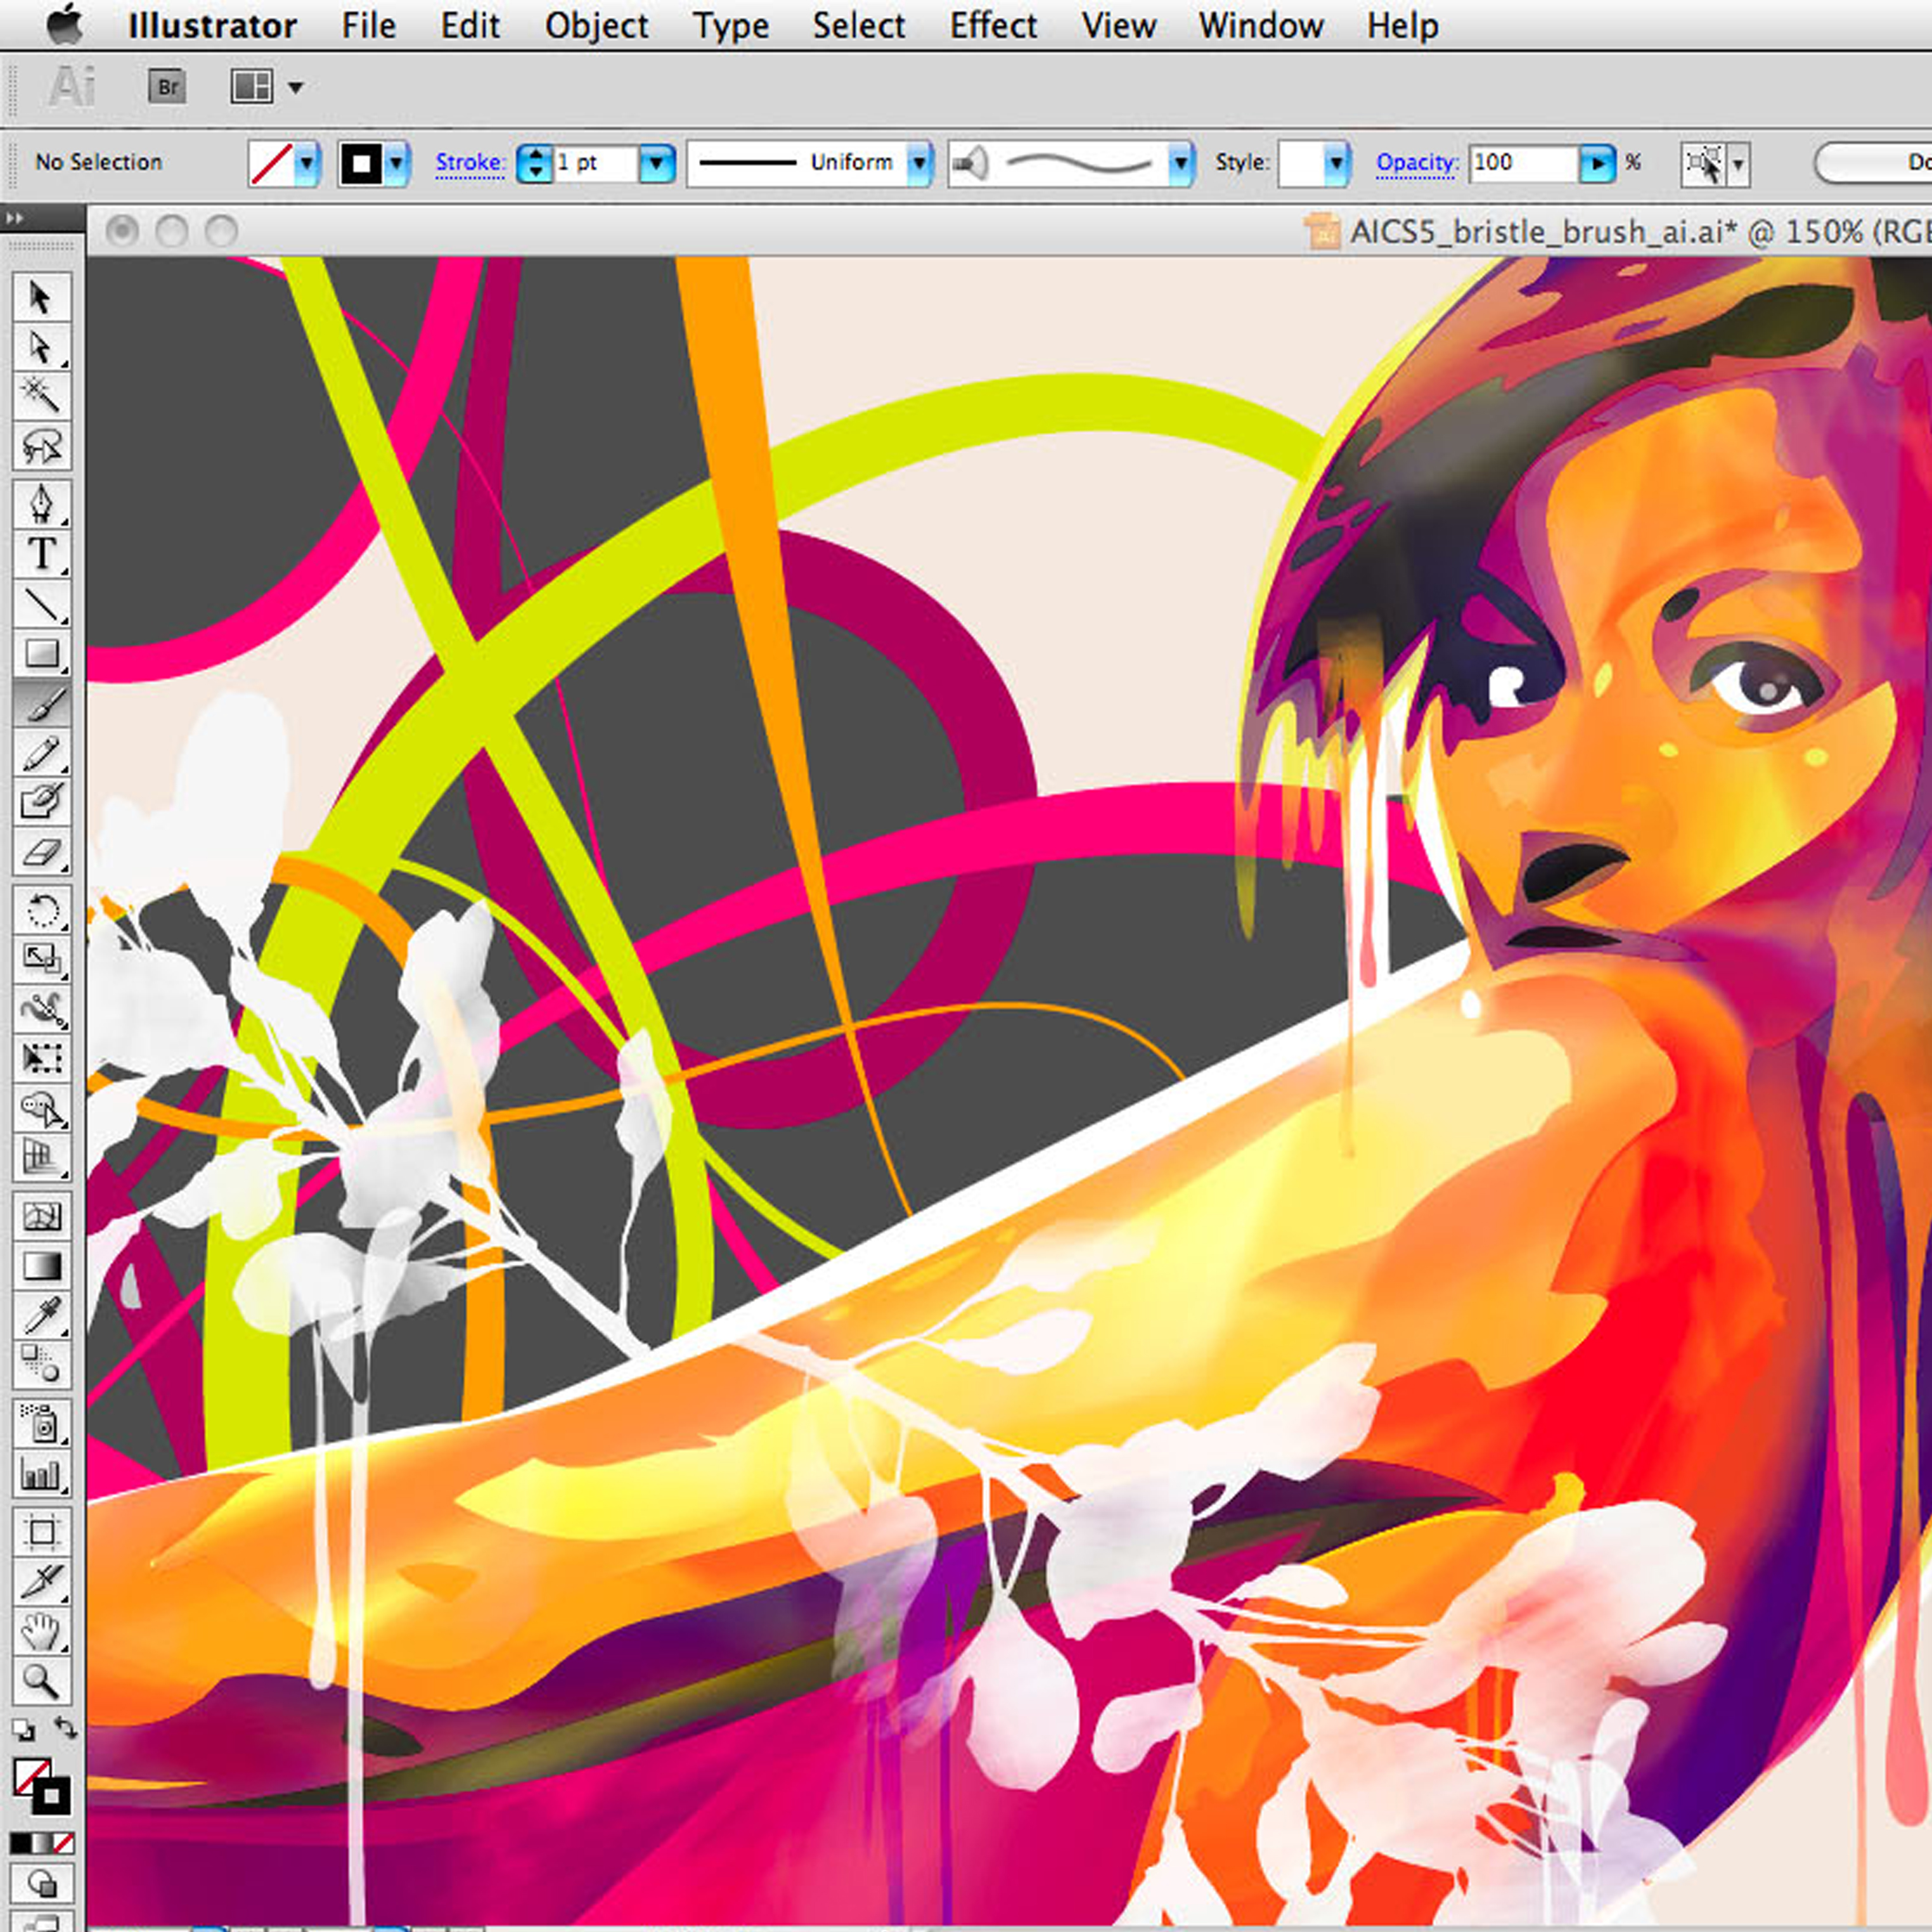Open the opacity slider arrow

[x=1597, y=163]
